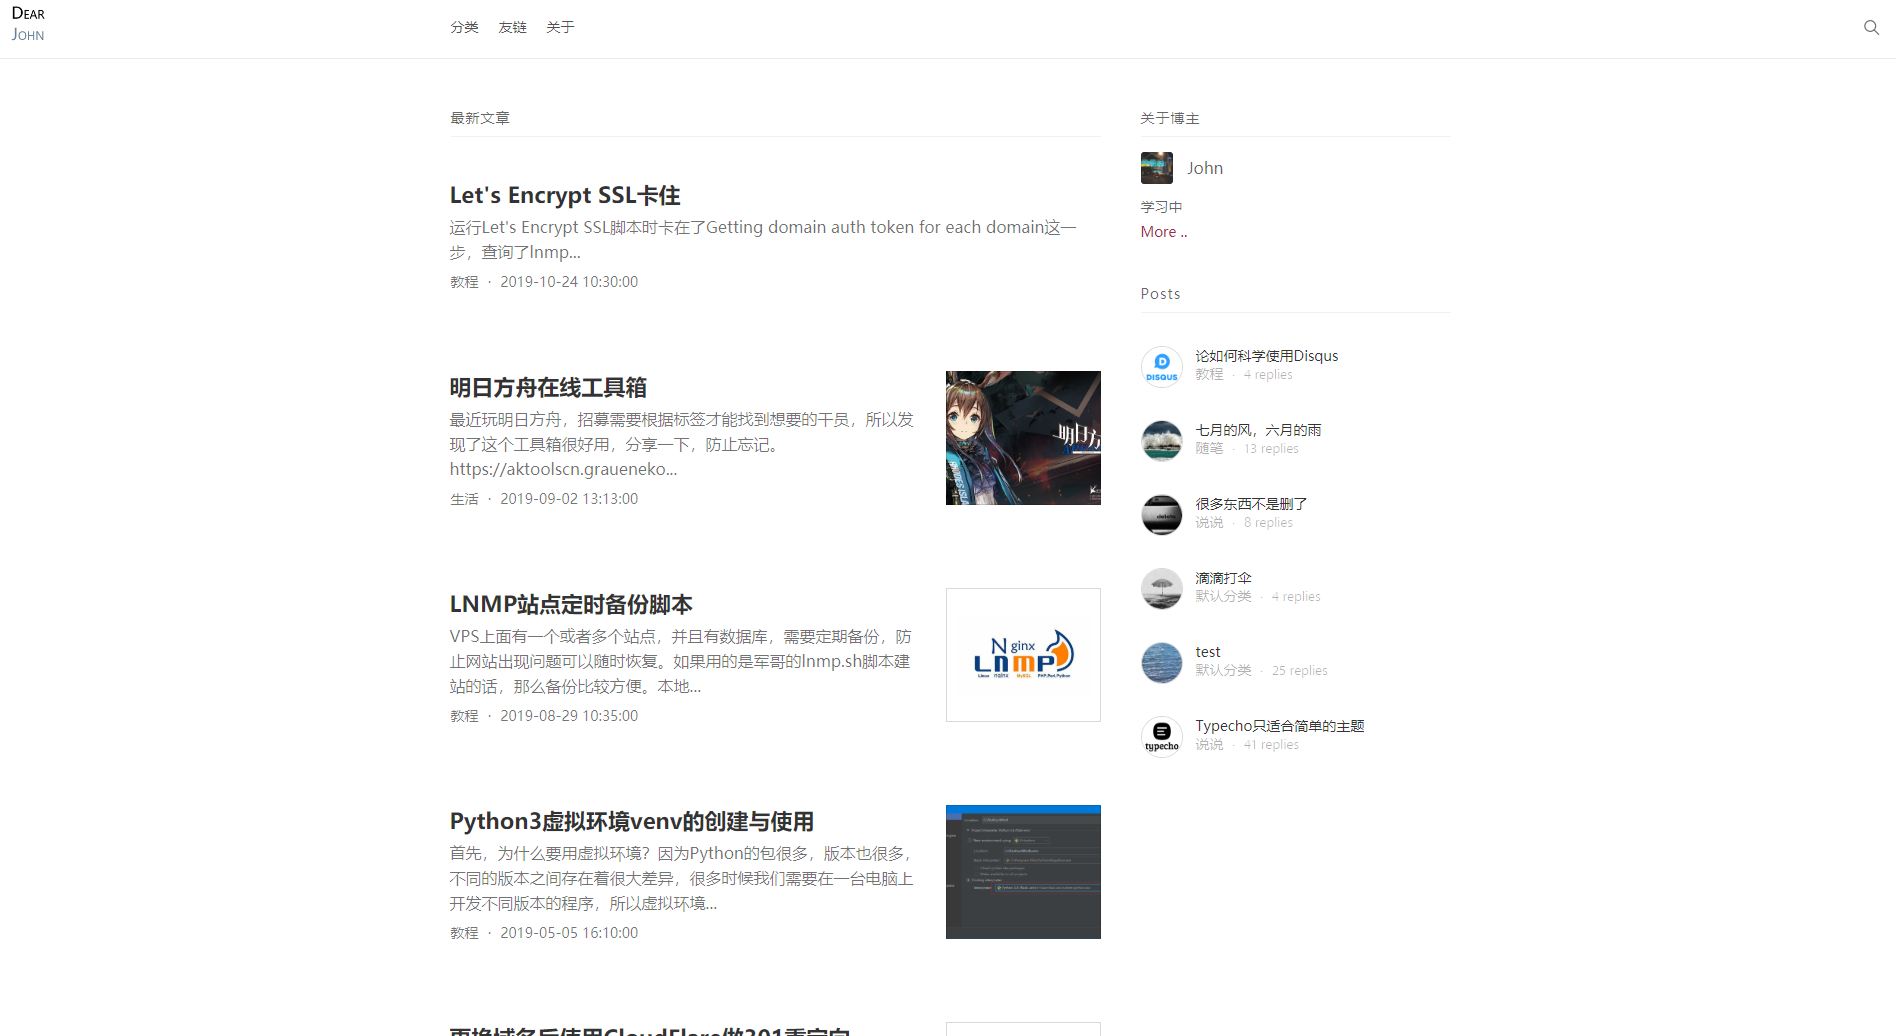Click the 明日方舟 article excerpt text
This screenshot has width=1896, height=1036.
(x=682, y=444)
